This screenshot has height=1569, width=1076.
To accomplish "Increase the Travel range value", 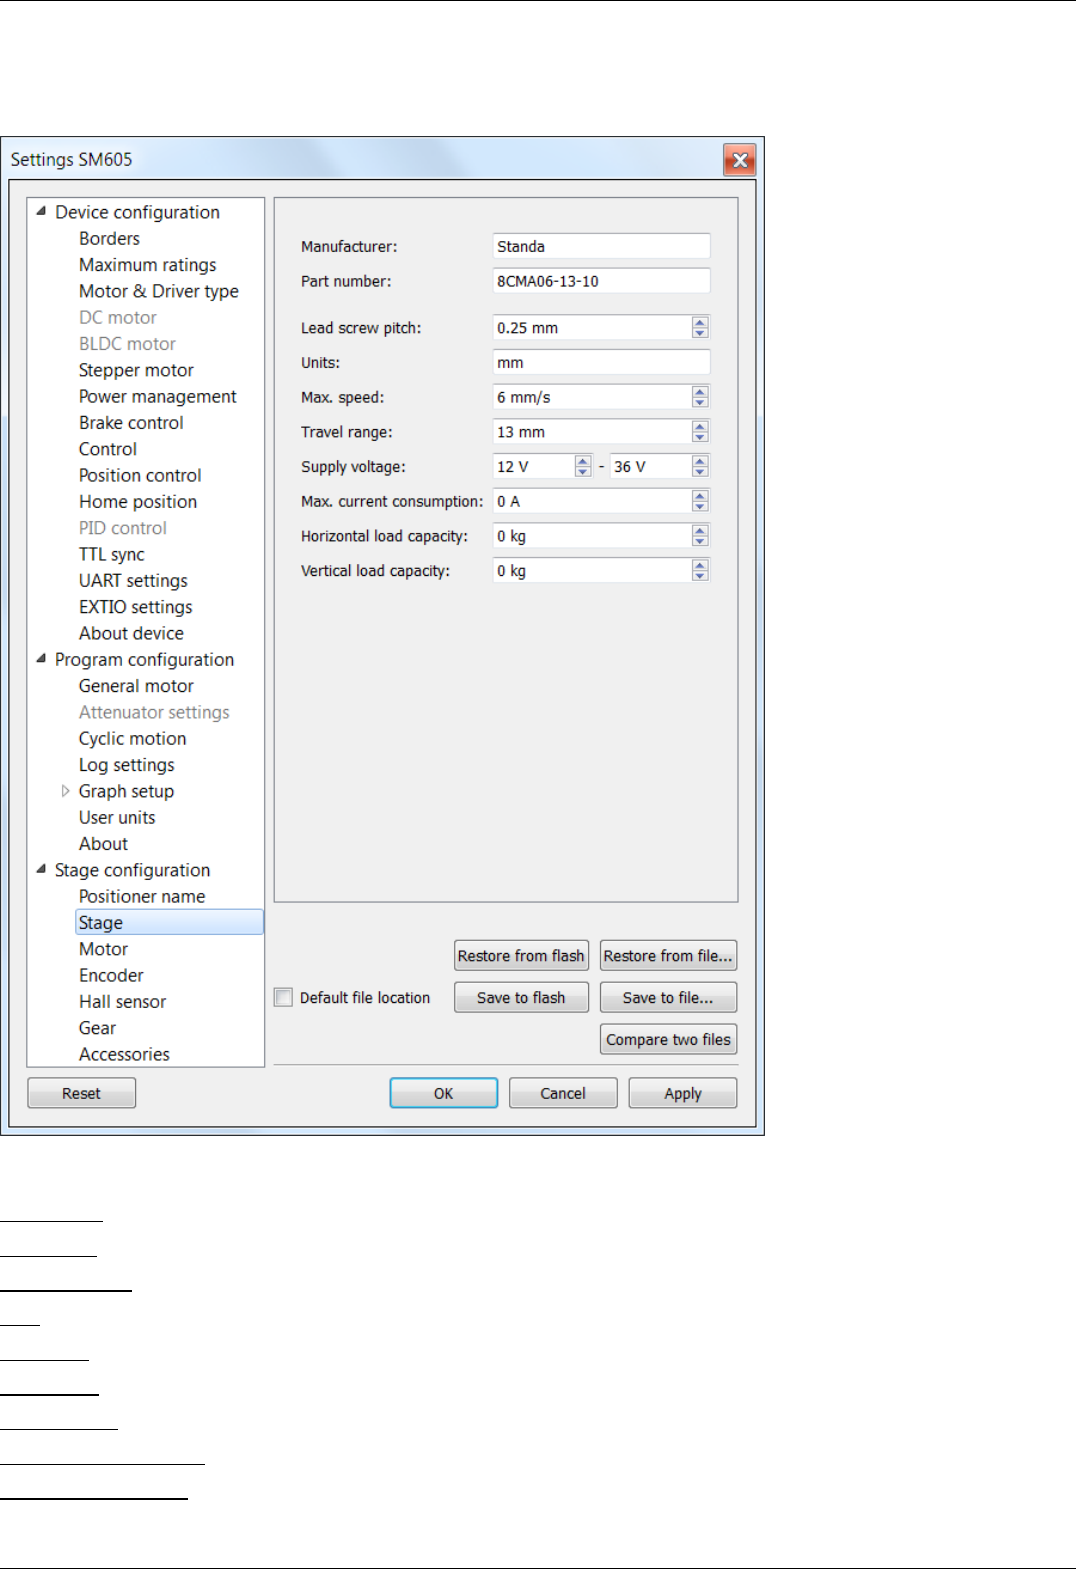I will [700, 426].
